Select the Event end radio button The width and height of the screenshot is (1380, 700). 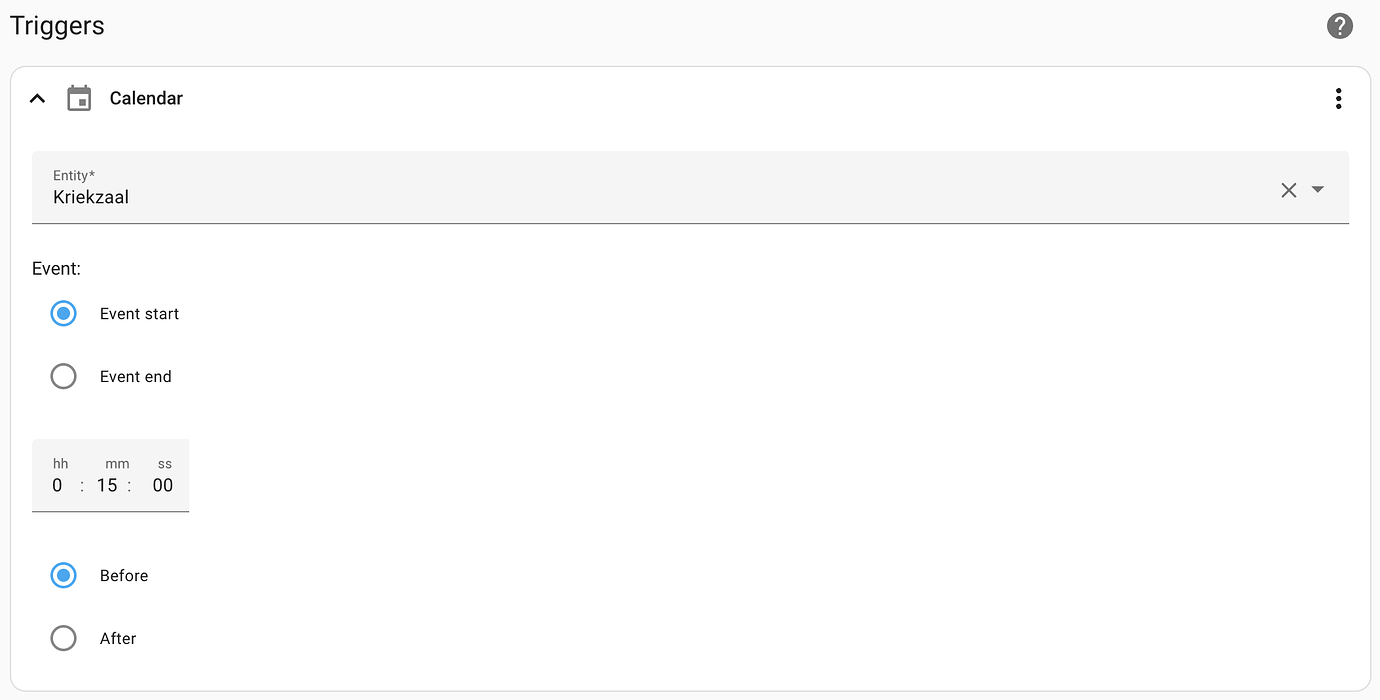pyautogui.click(x=63, y=376)
